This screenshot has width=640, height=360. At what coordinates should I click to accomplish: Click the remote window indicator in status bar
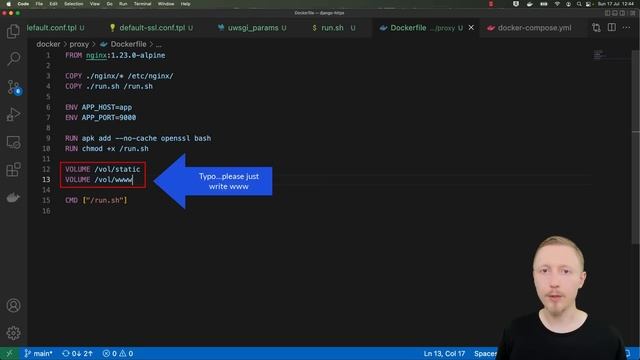(9, 353)
